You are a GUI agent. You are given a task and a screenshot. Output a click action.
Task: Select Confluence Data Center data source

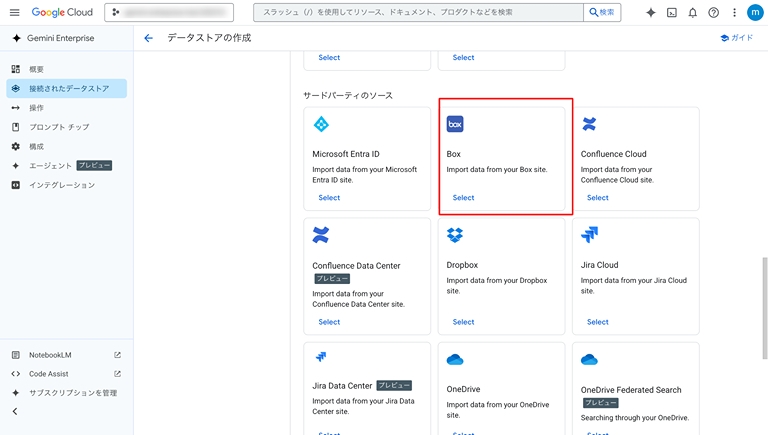329,322
